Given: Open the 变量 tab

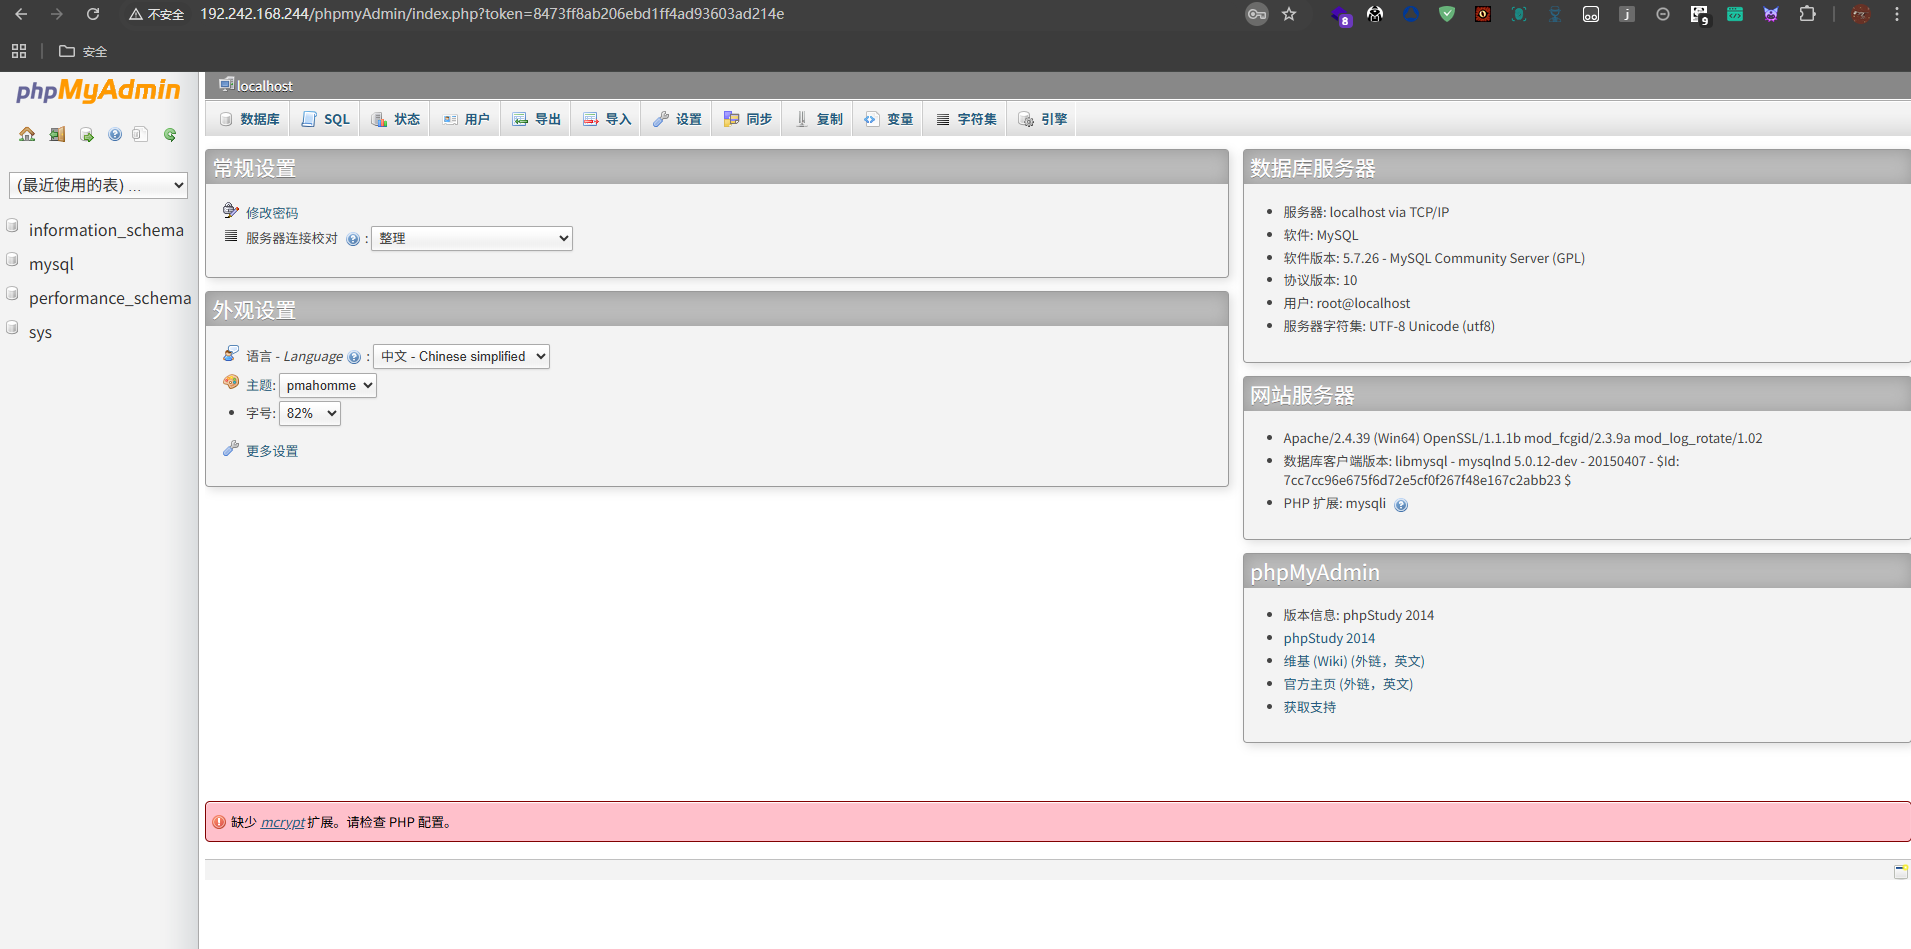Looking at the screenshot, I should (x=888, y=119).
